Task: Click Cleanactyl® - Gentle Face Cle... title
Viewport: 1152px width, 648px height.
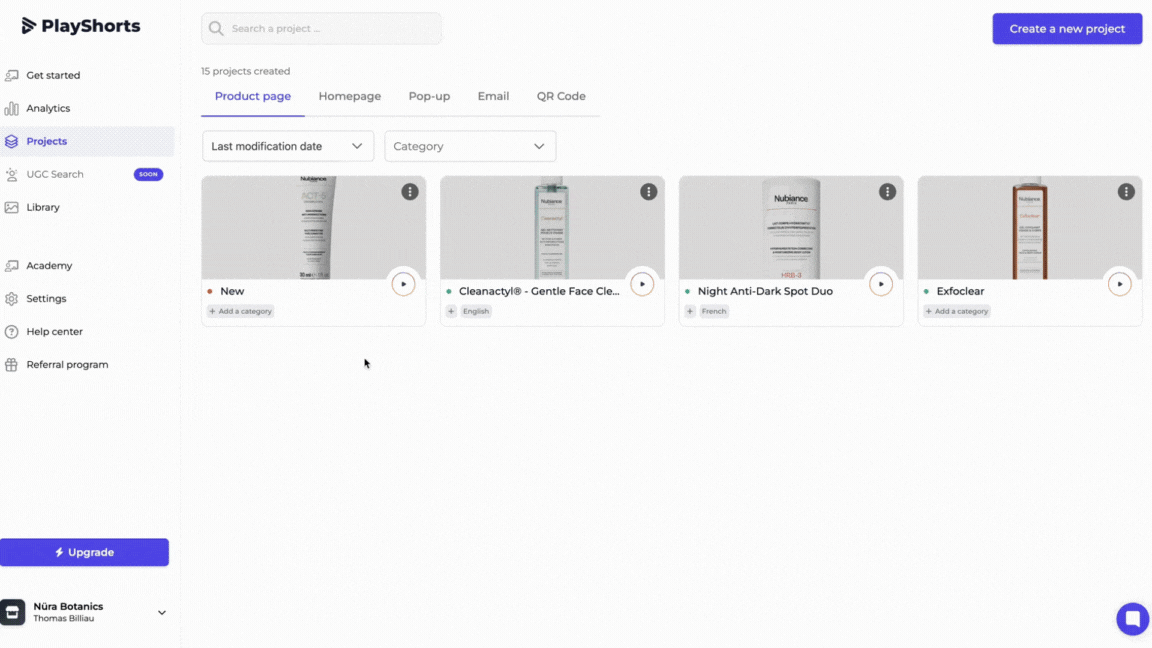Action: (x=539, y=291)
